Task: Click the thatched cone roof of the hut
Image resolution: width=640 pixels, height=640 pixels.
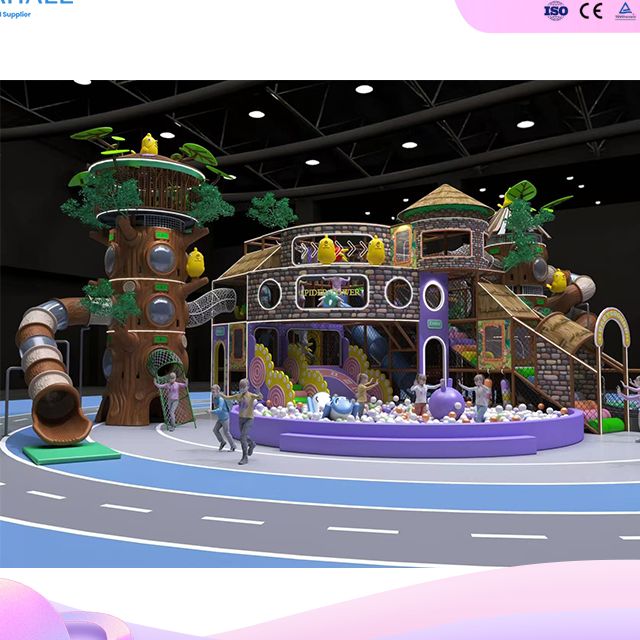Action: coord(446,203)
